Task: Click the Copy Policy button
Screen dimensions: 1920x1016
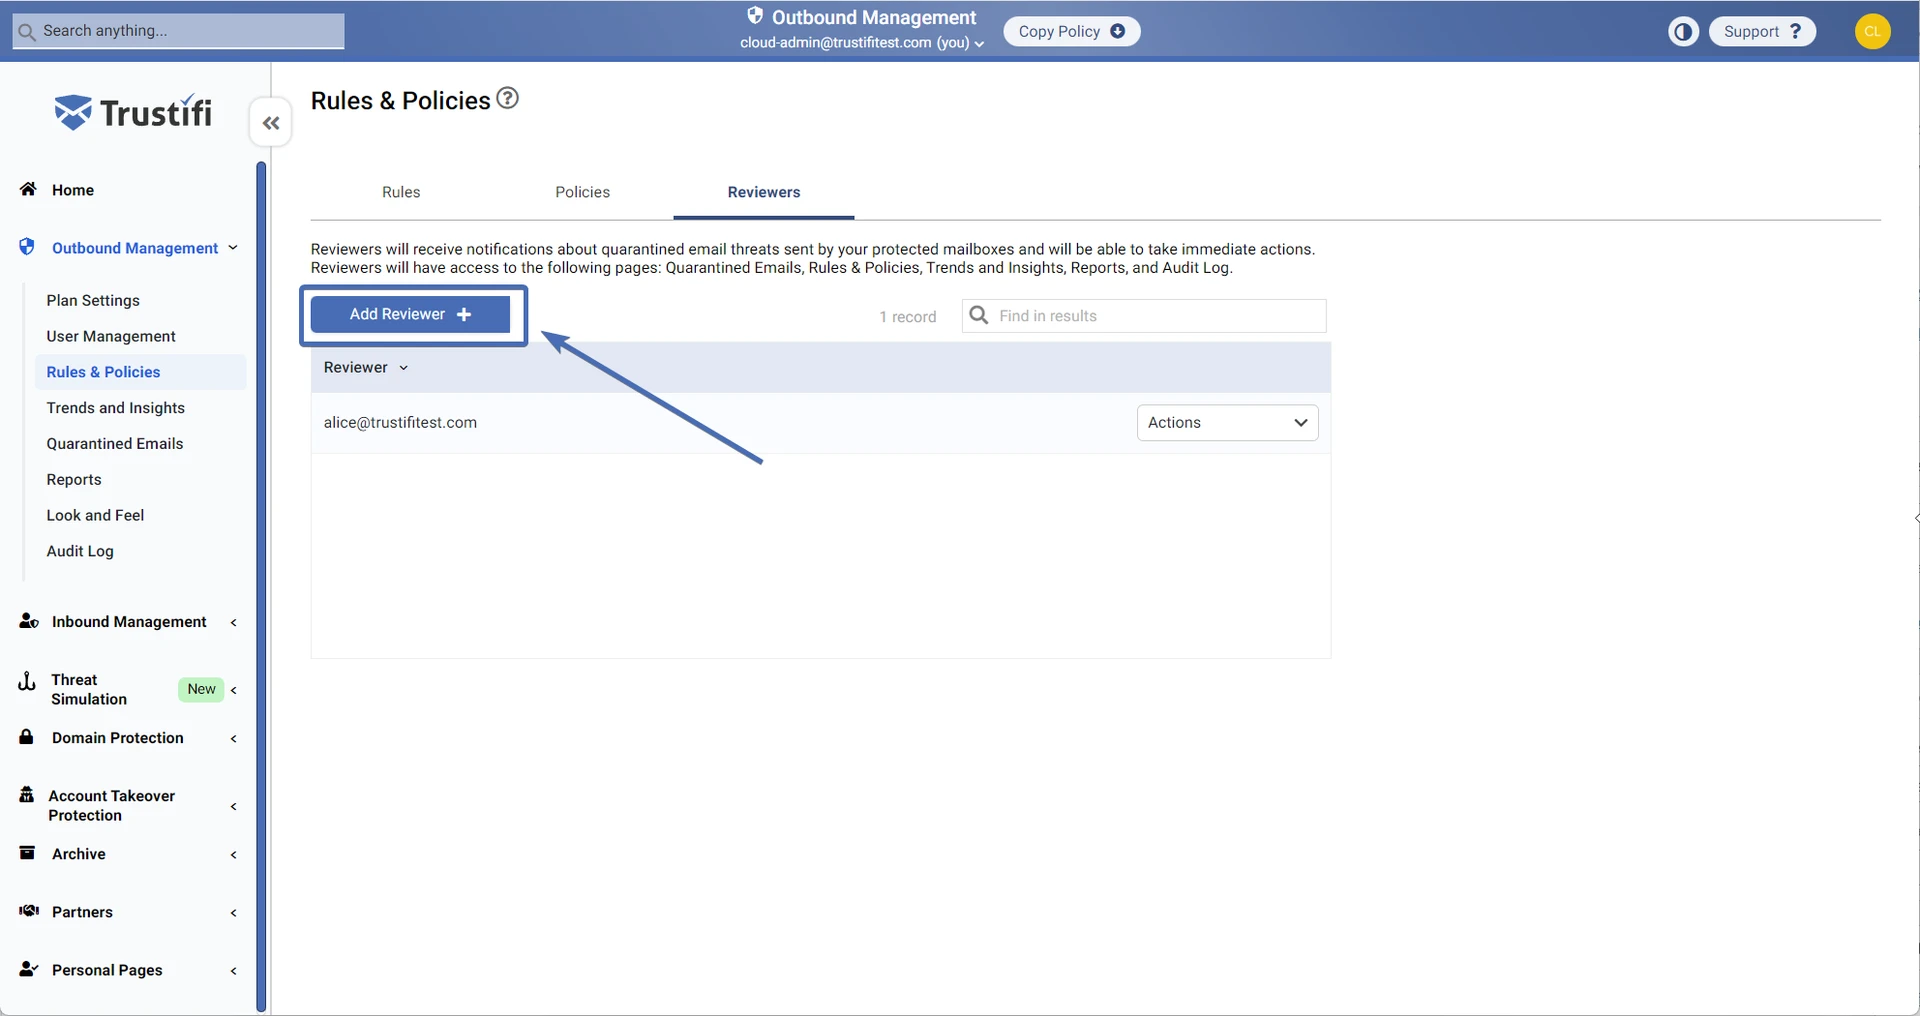Action: click(1071, 31)
